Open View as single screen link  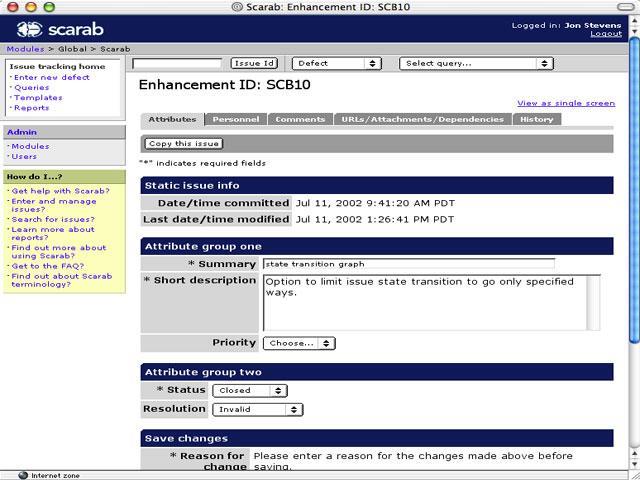(565, 103)
